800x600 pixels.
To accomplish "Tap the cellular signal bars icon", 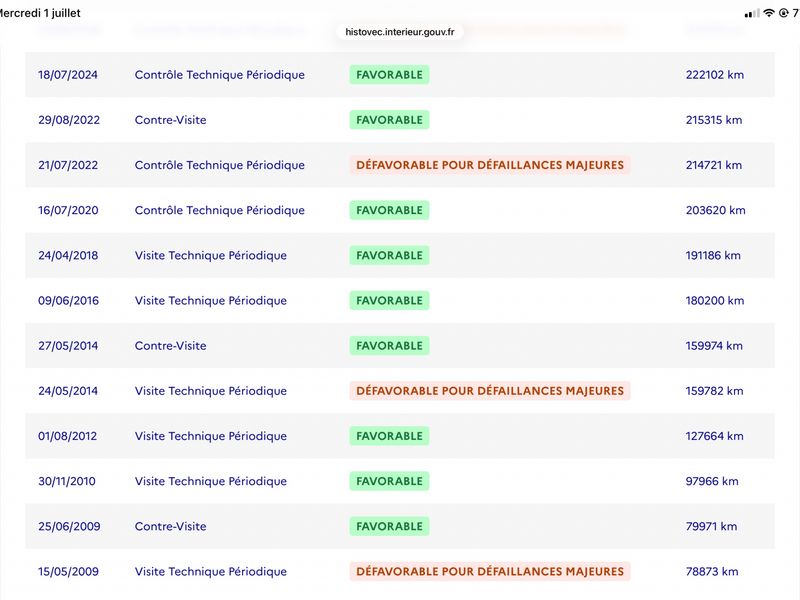I will [752, 14].
